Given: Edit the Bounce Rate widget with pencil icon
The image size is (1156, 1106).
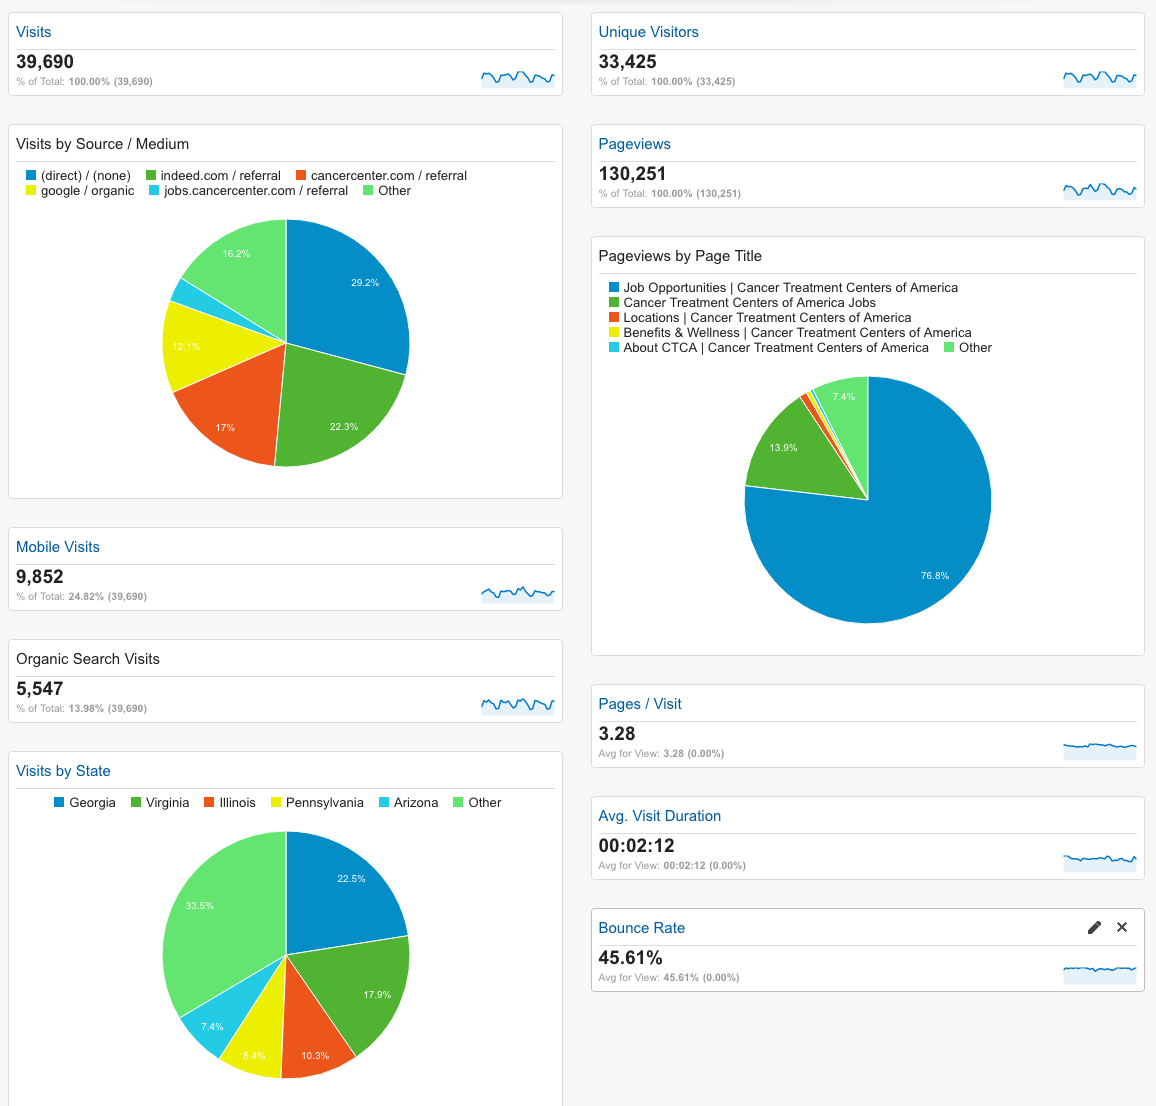Looking at the screenshot, I should pos(1094,928).
